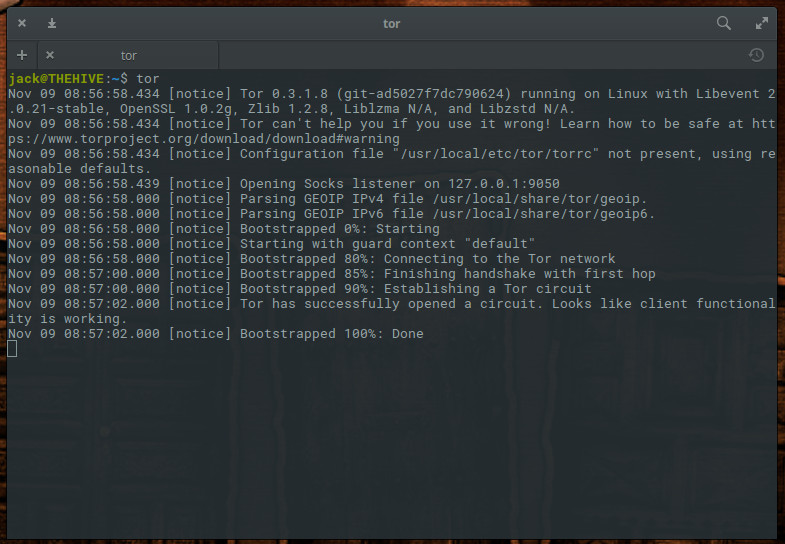Open the terminal search magnifier
785x544 pixels.
[723, 23]
